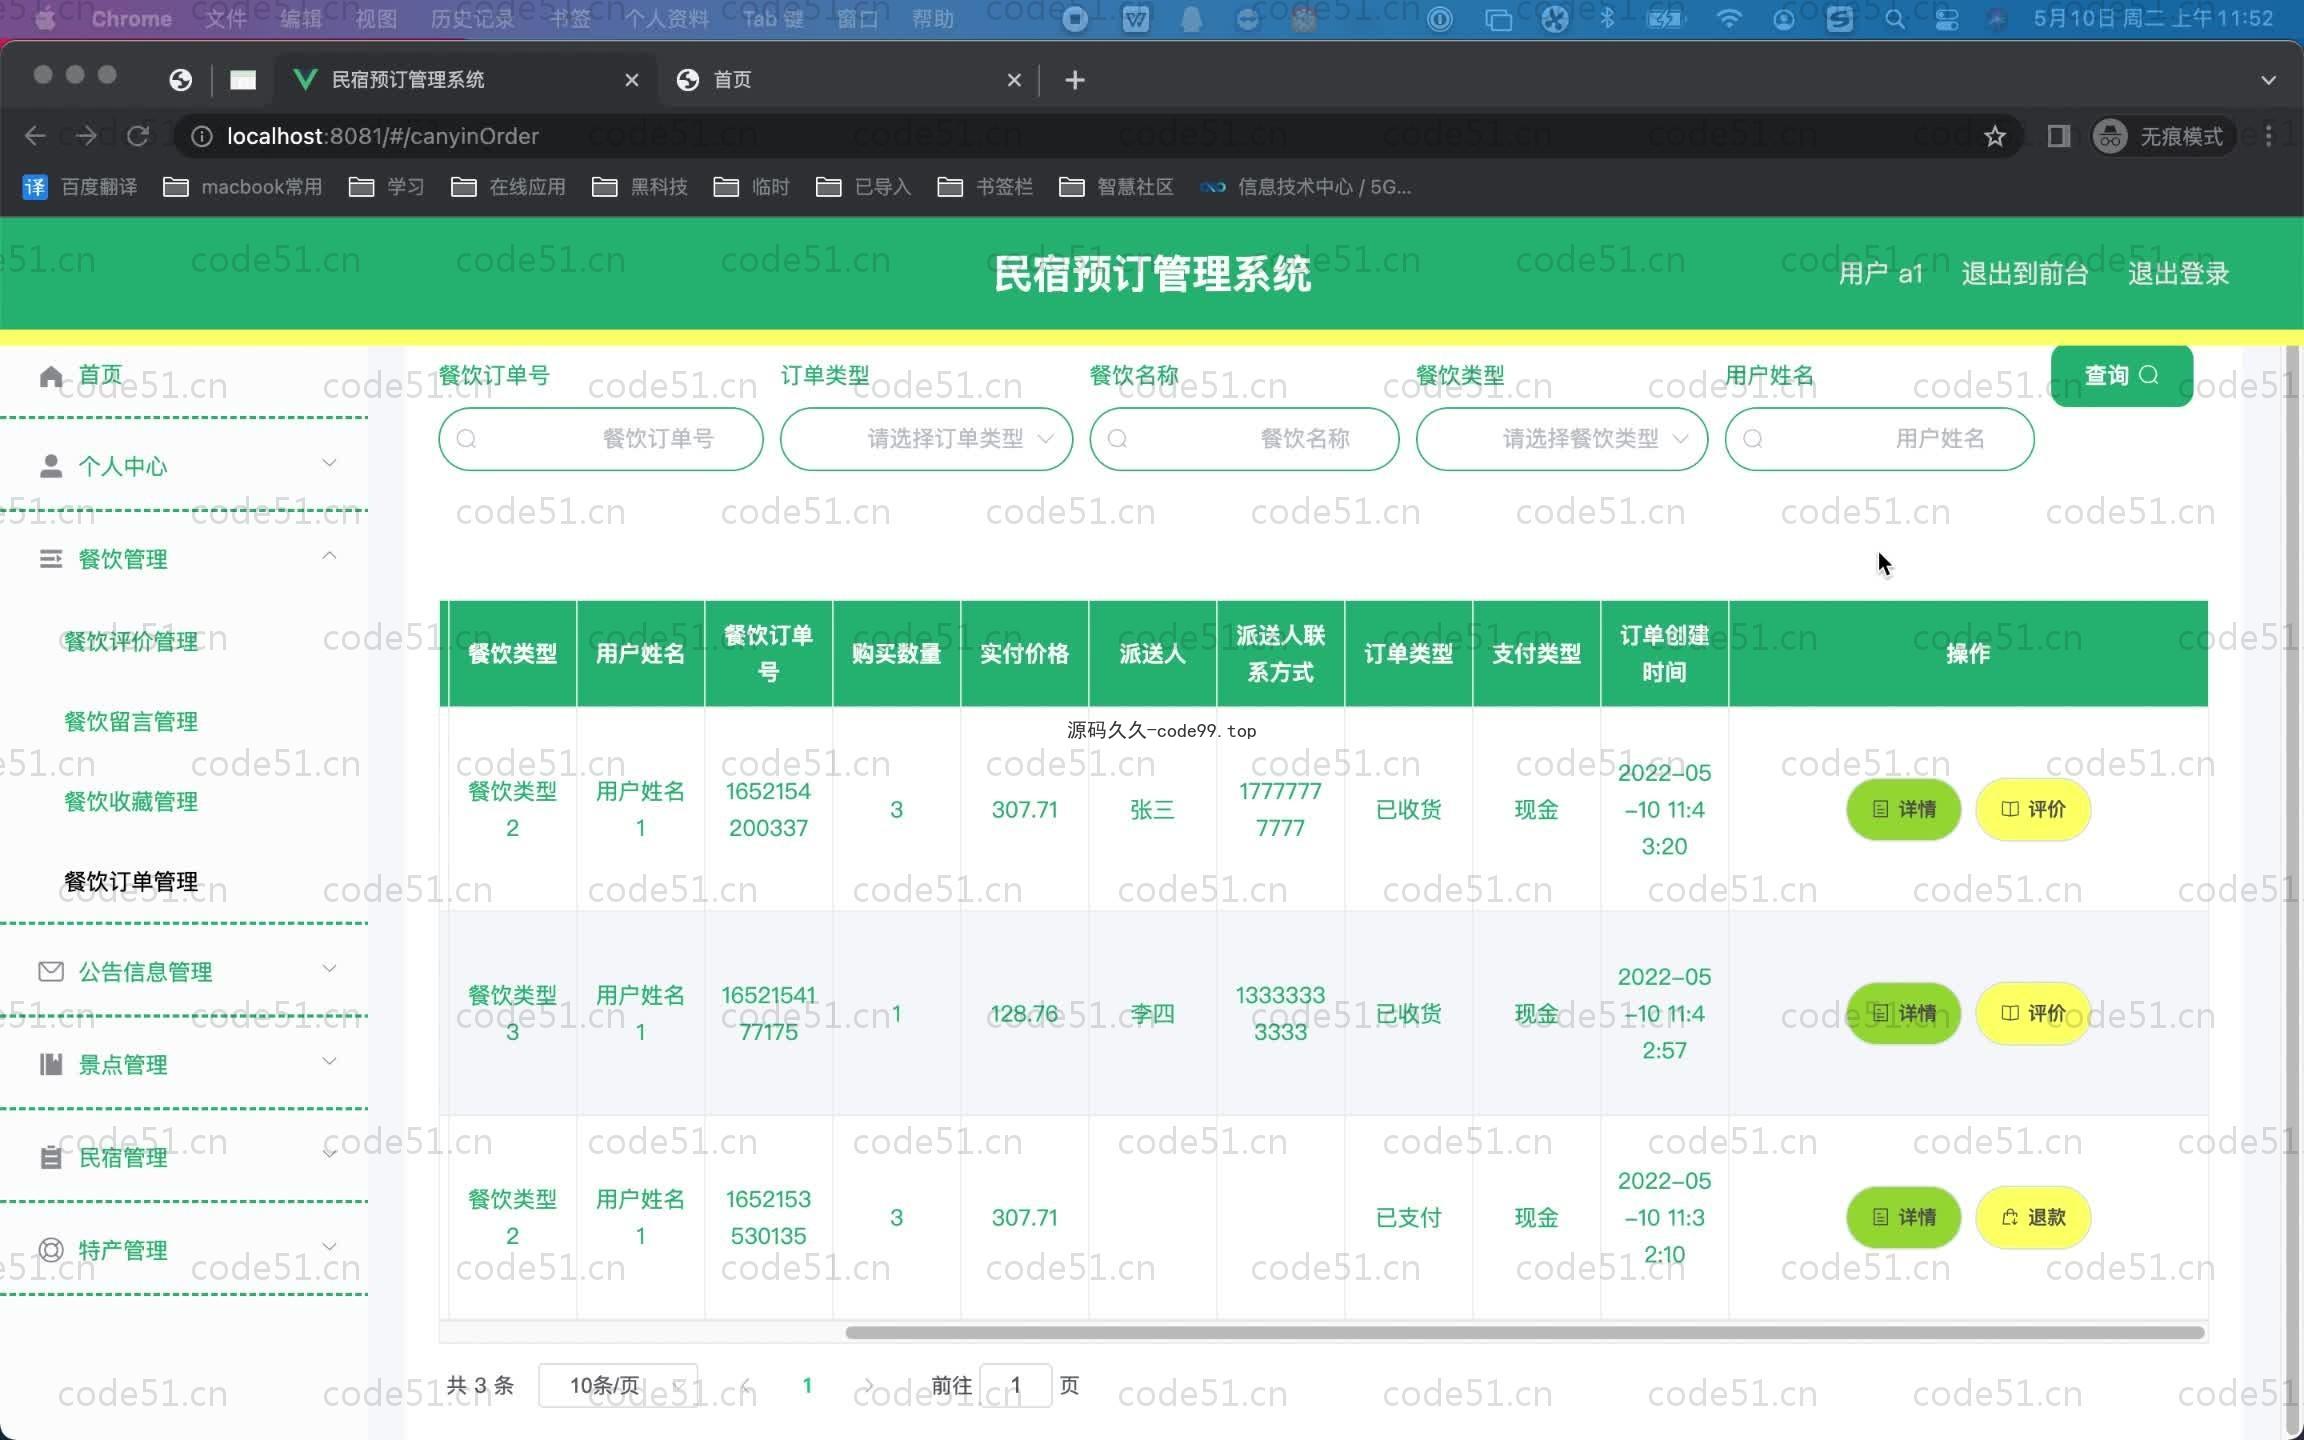Bookmark this page with star icon
Viewport: 2304px width, 1440px height.
click(1995, 136)
